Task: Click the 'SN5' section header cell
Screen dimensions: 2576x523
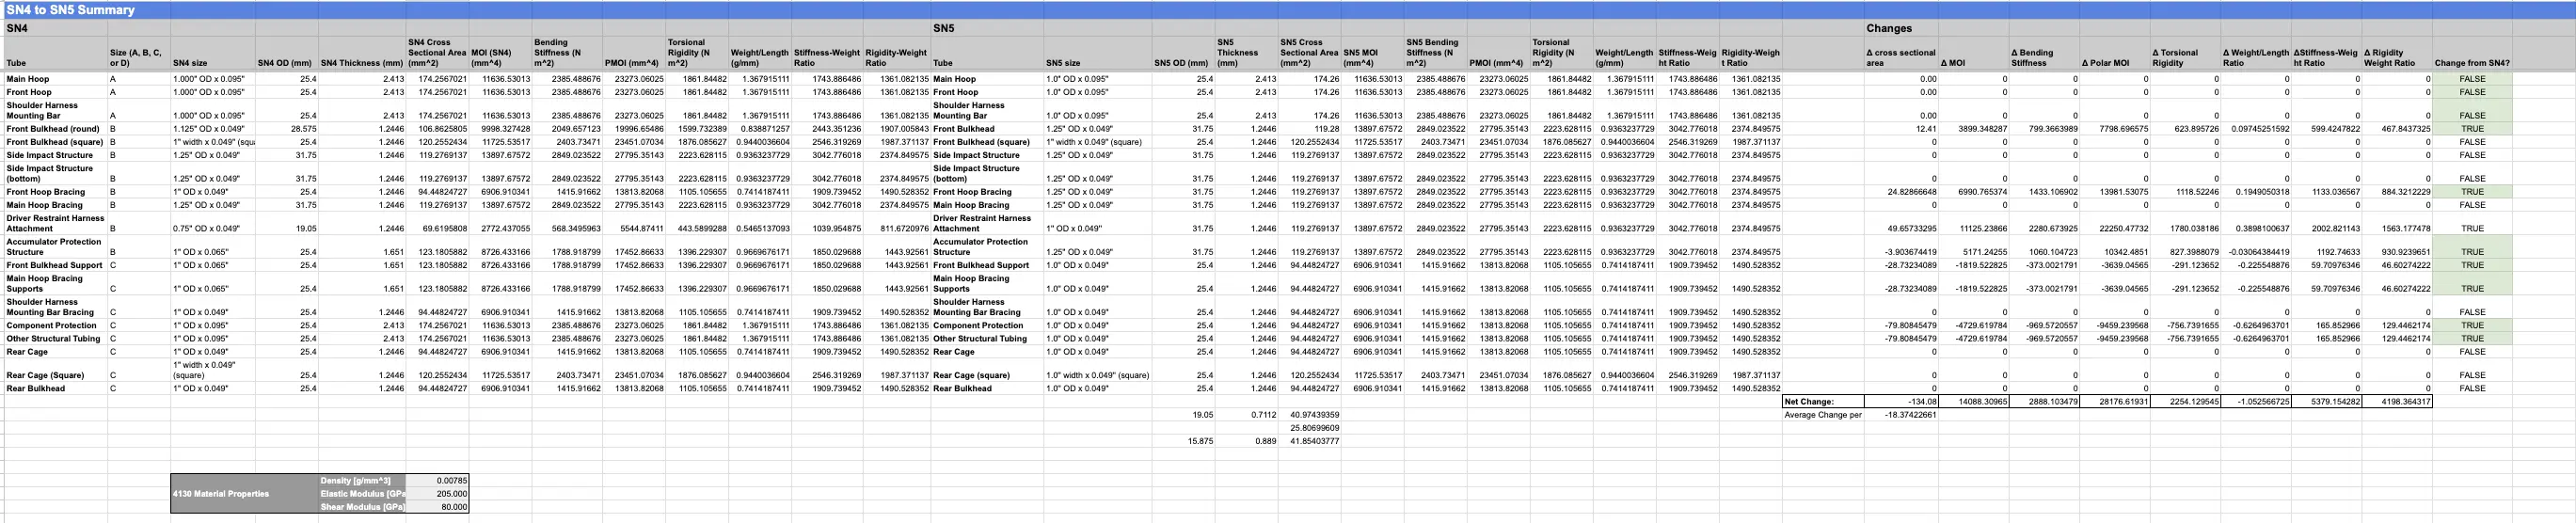Action: tap(943, 28)
